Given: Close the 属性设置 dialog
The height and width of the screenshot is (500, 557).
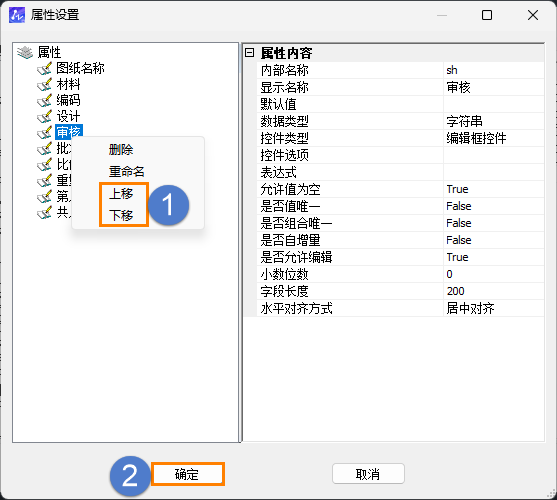Looking at the screenshot, I should coord(533,15).
